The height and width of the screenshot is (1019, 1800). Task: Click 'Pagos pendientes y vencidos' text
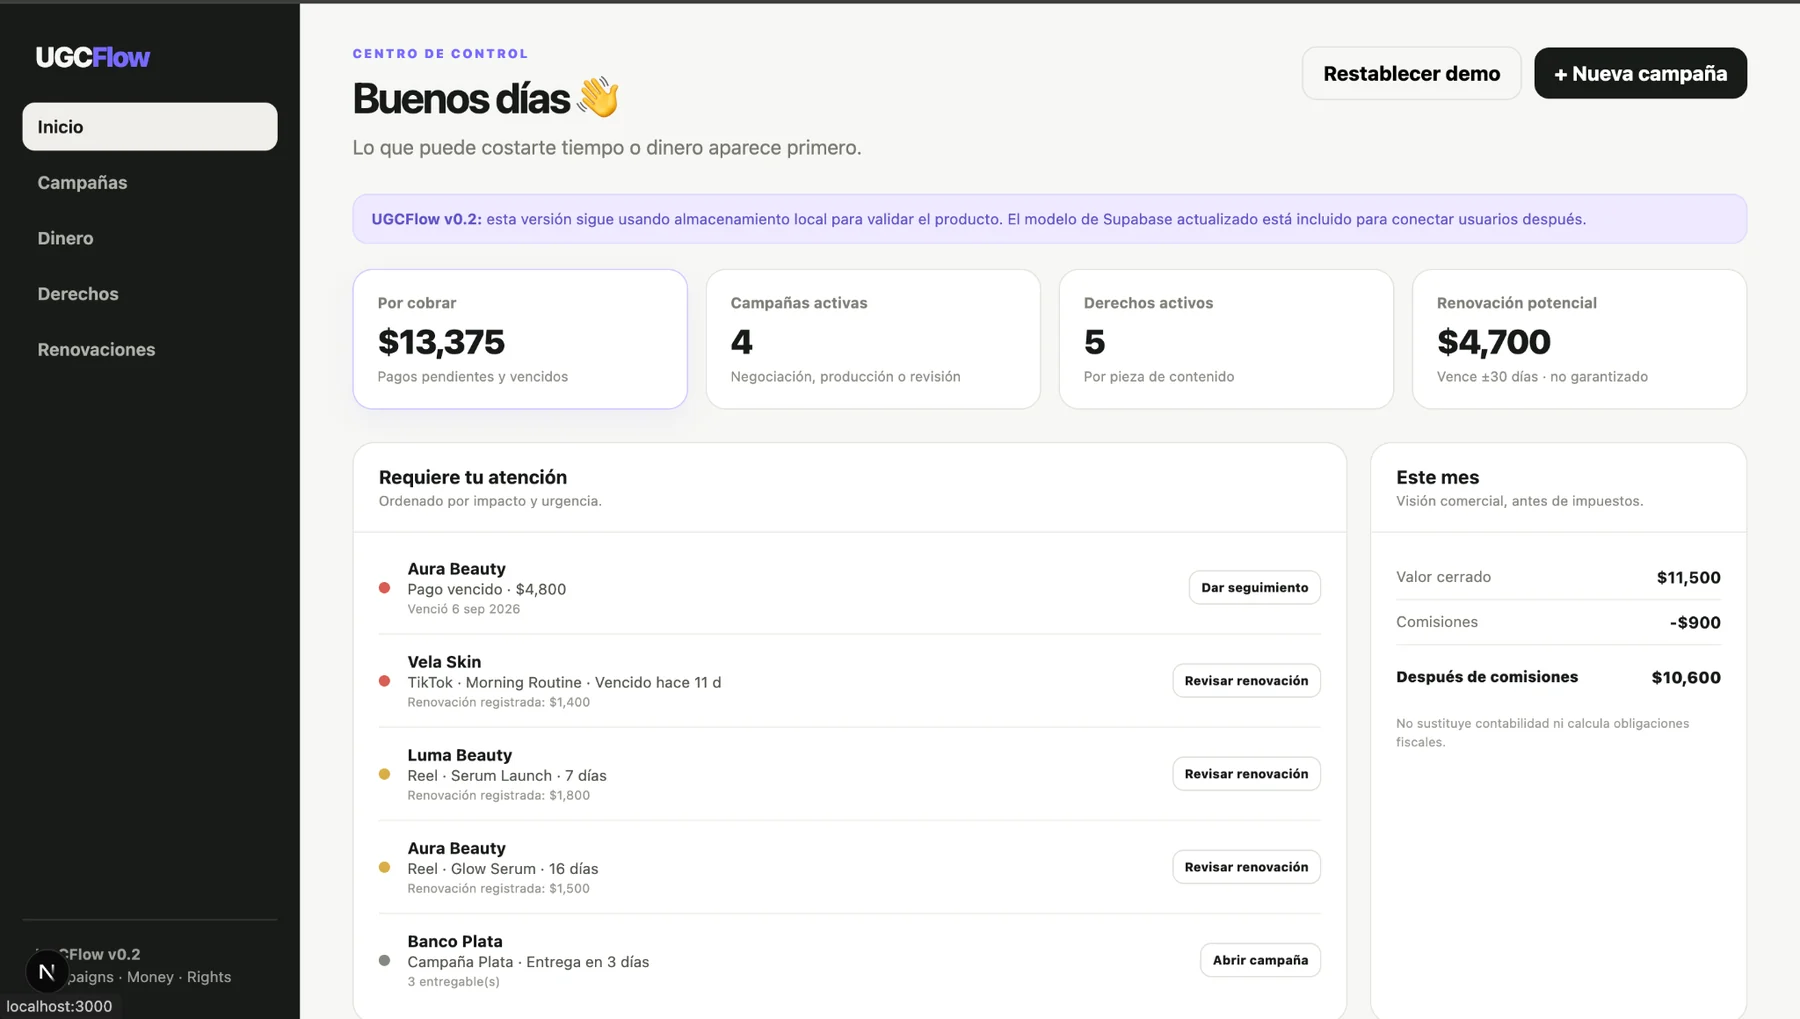[472, 376]
